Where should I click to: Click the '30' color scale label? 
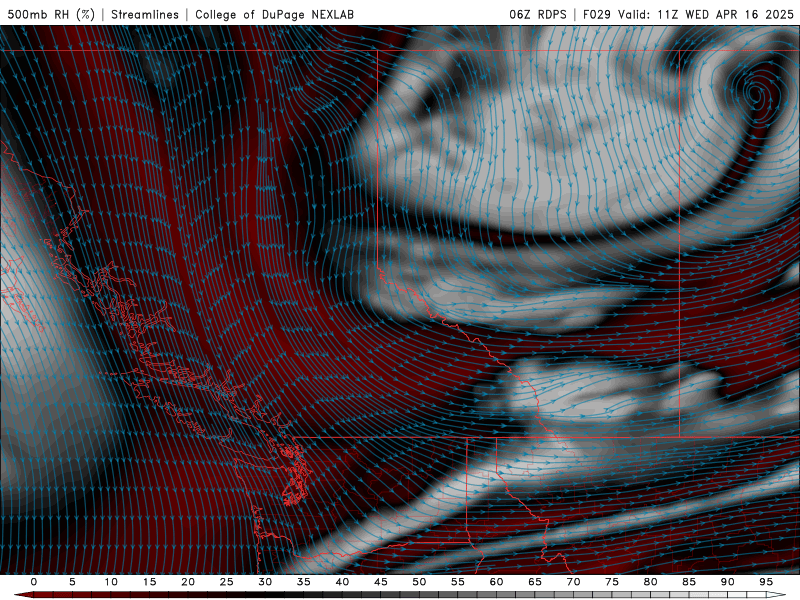[x=265, y=582]
